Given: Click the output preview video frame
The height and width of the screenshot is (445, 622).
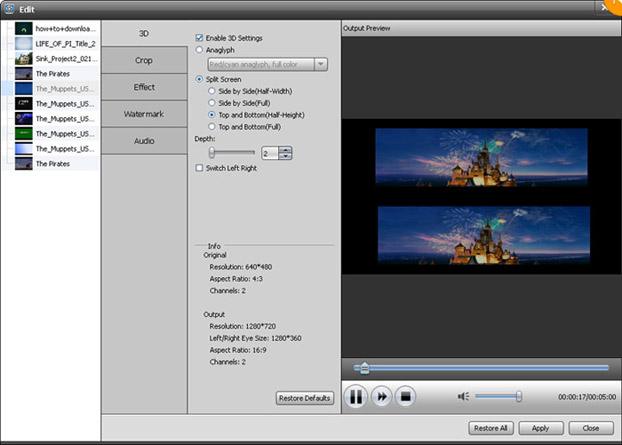Looking at the screenshot, I should [481, 196].
